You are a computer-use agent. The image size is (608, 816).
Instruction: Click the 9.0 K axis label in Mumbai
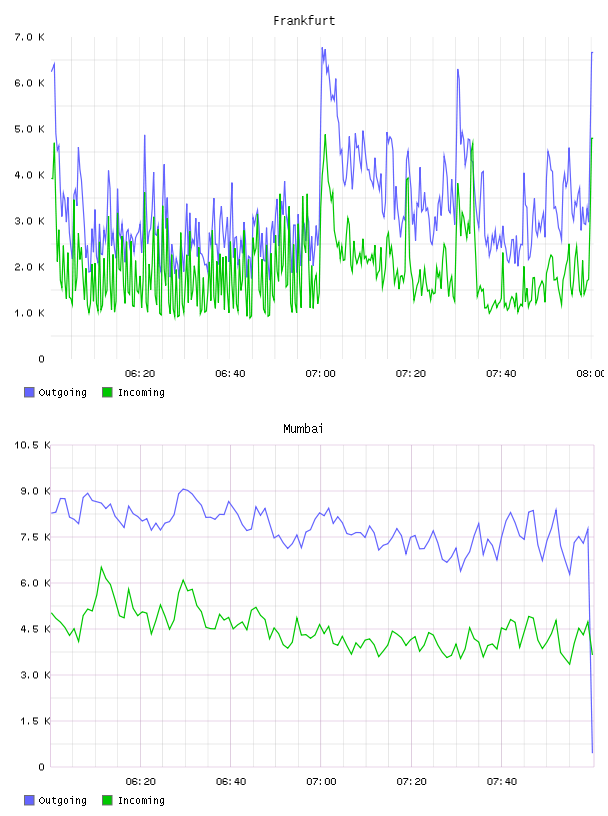tap(35, 491)
